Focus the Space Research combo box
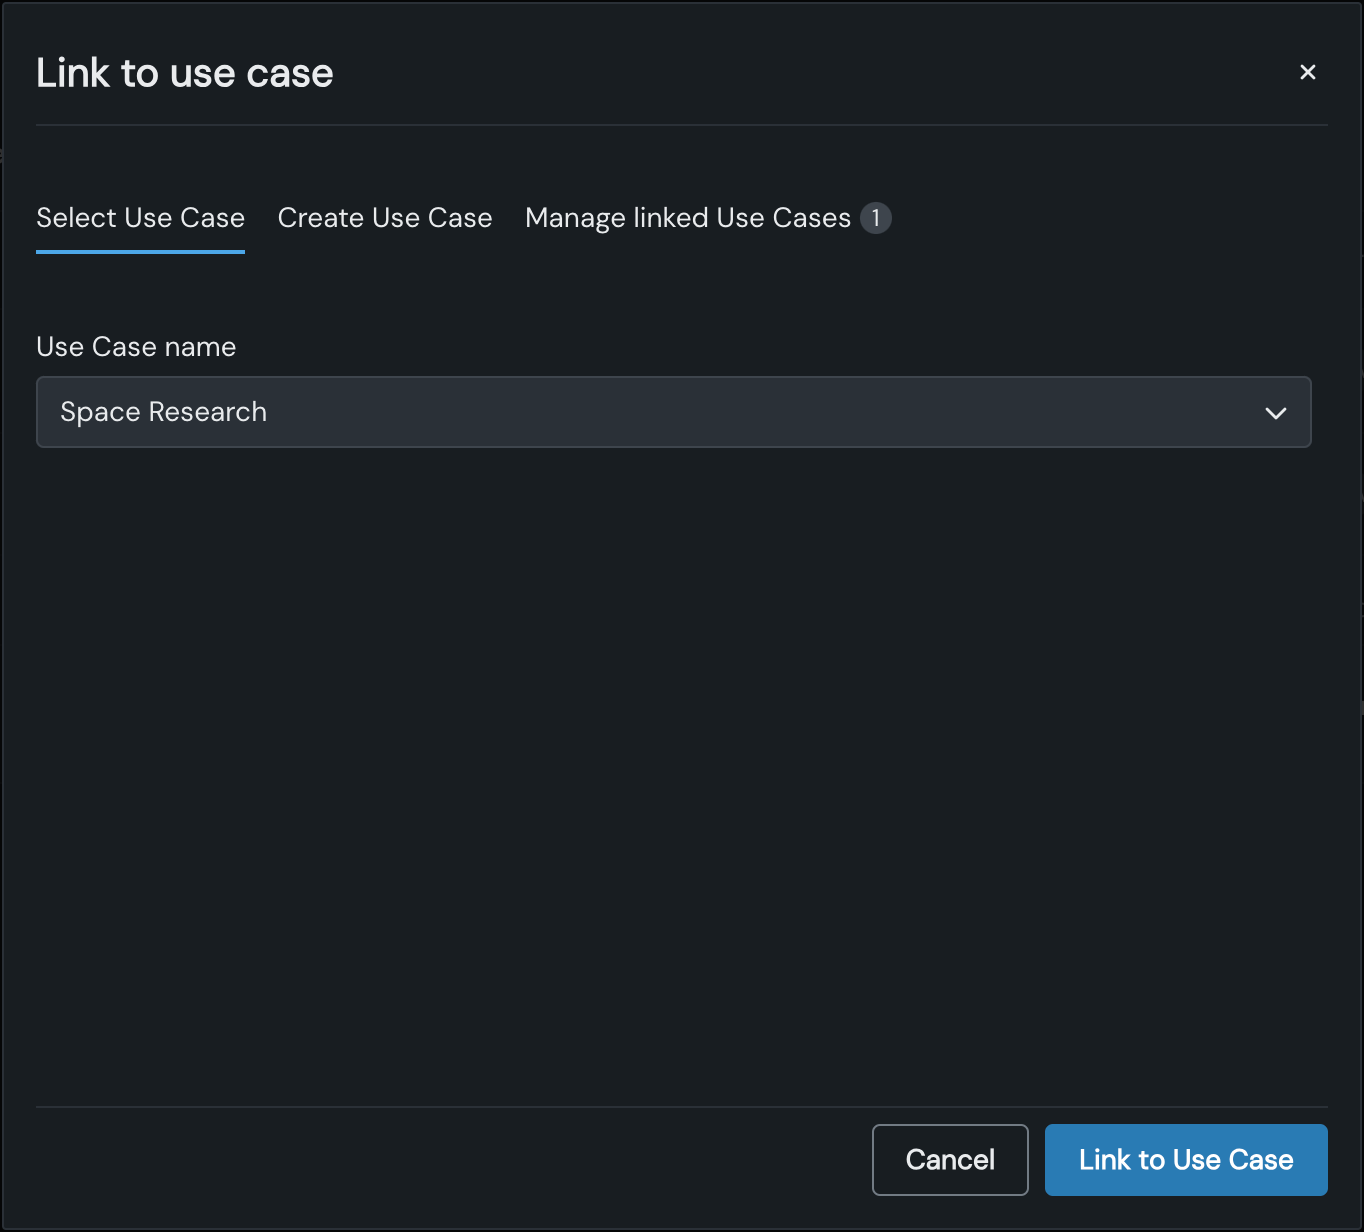Screen dimensions: 1364x1232 (673, 412)
